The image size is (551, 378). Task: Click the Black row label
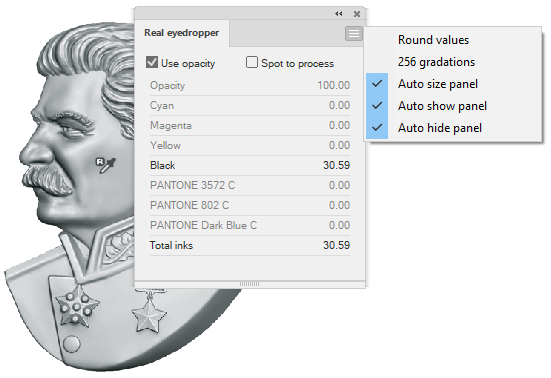click(x=162, y=165)
